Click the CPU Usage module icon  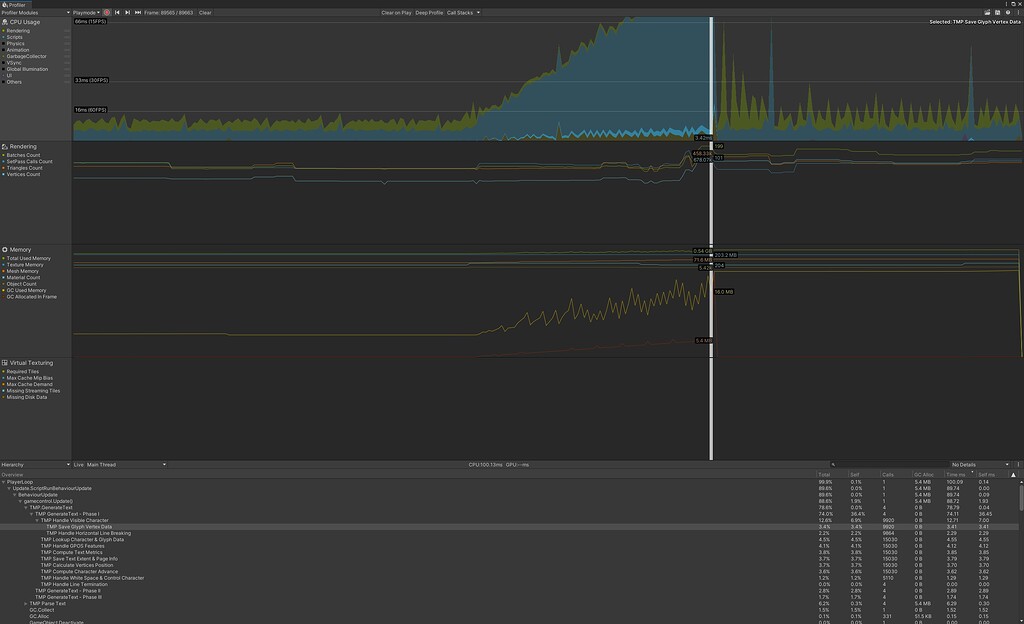click(x=5, y=22)
